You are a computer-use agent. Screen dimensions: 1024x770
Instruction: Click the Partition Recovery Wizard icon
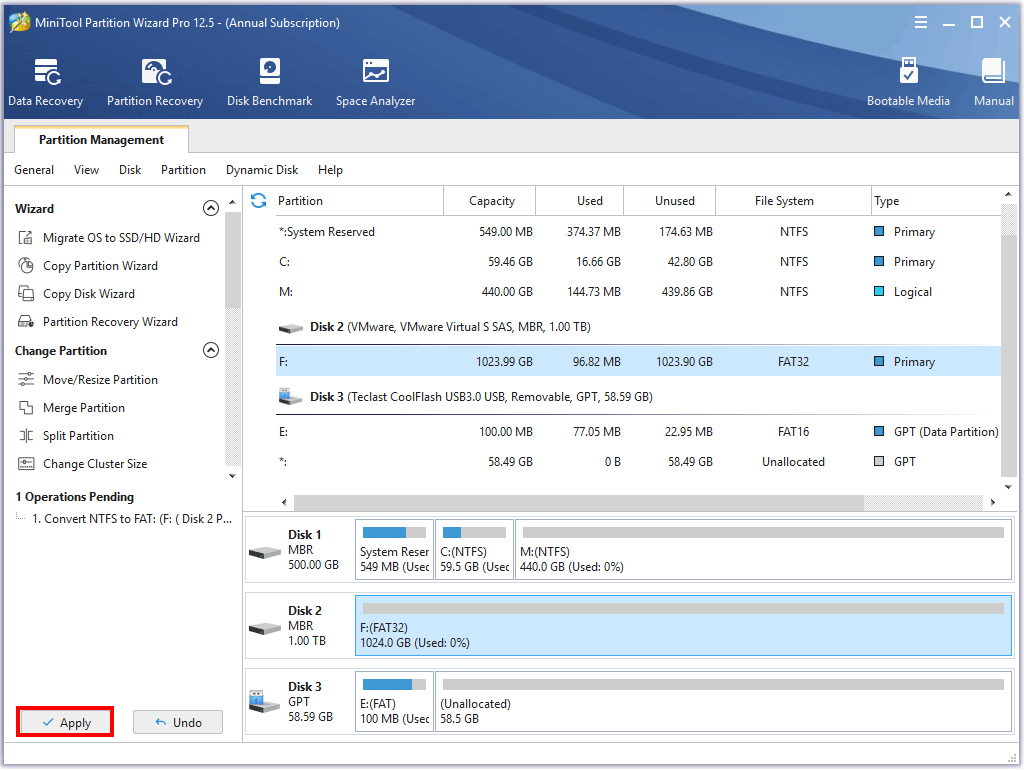(25, 322)
